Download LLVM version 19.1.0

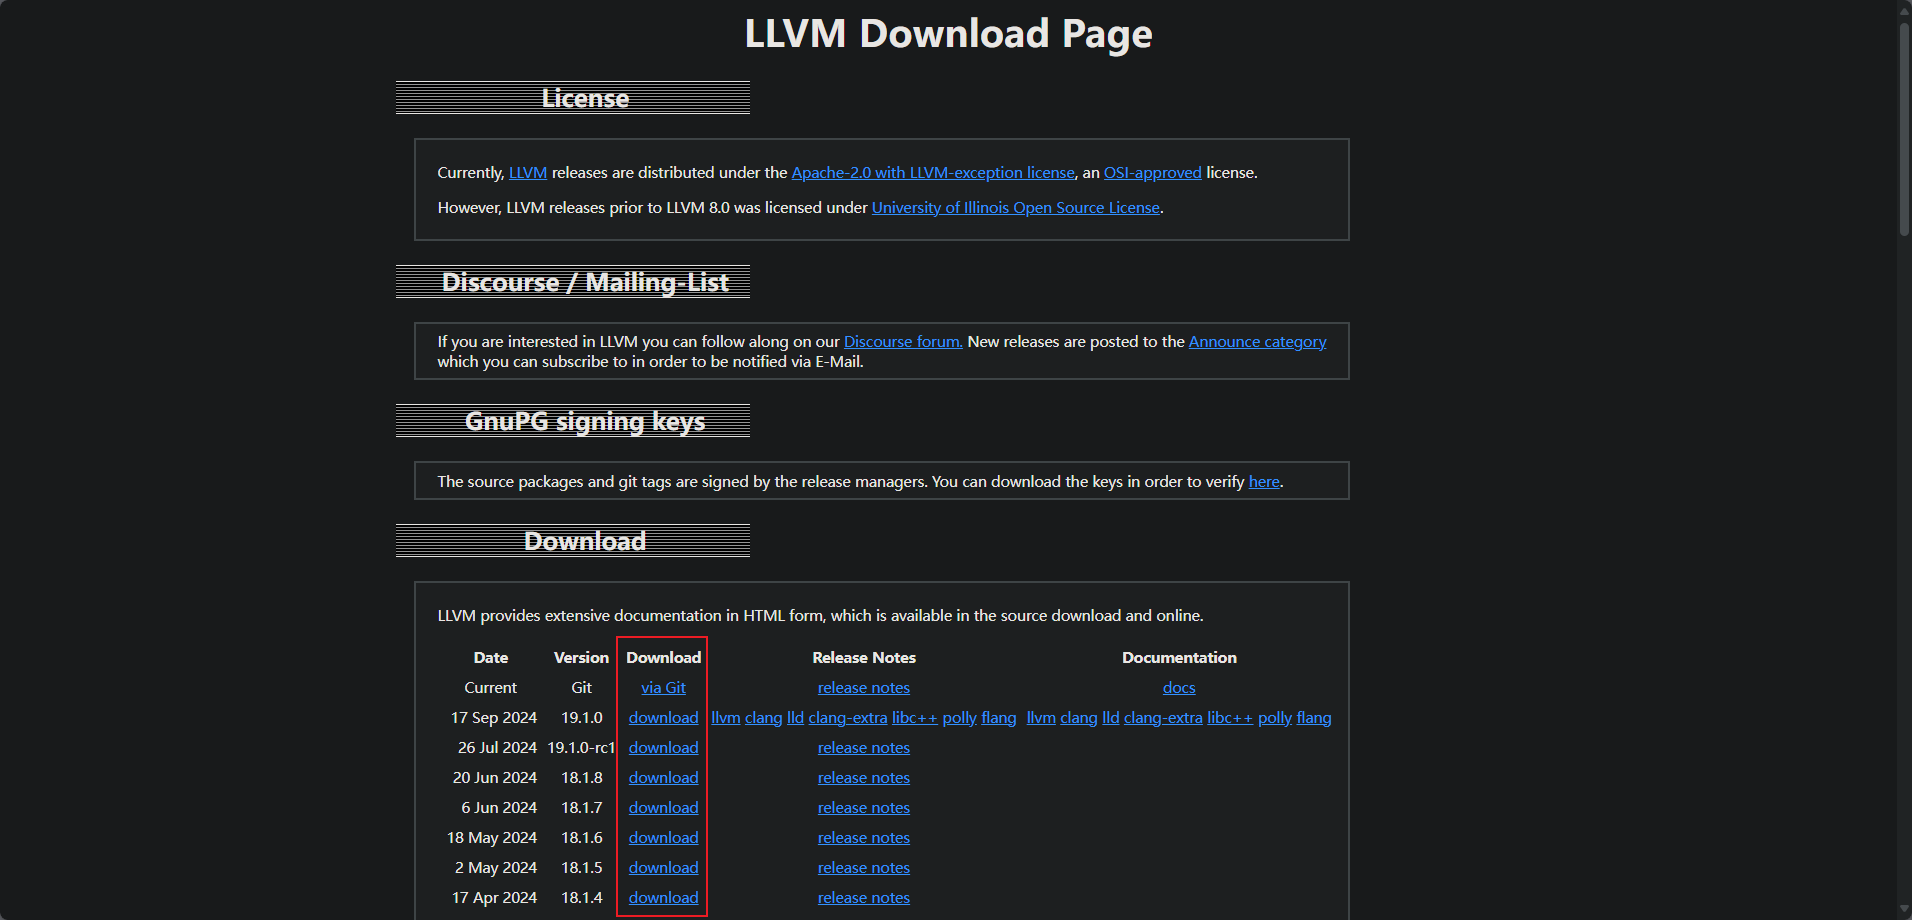tap(663, 718)
